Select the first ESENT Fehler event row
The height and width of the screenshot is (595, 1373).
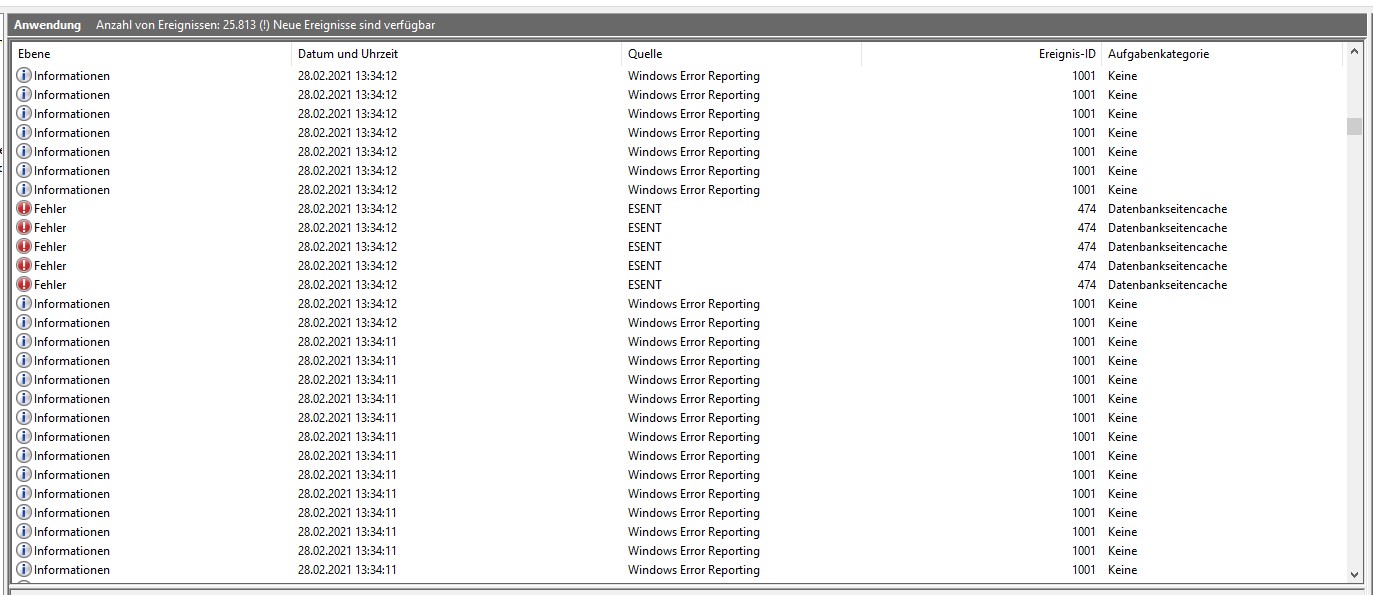400,208
